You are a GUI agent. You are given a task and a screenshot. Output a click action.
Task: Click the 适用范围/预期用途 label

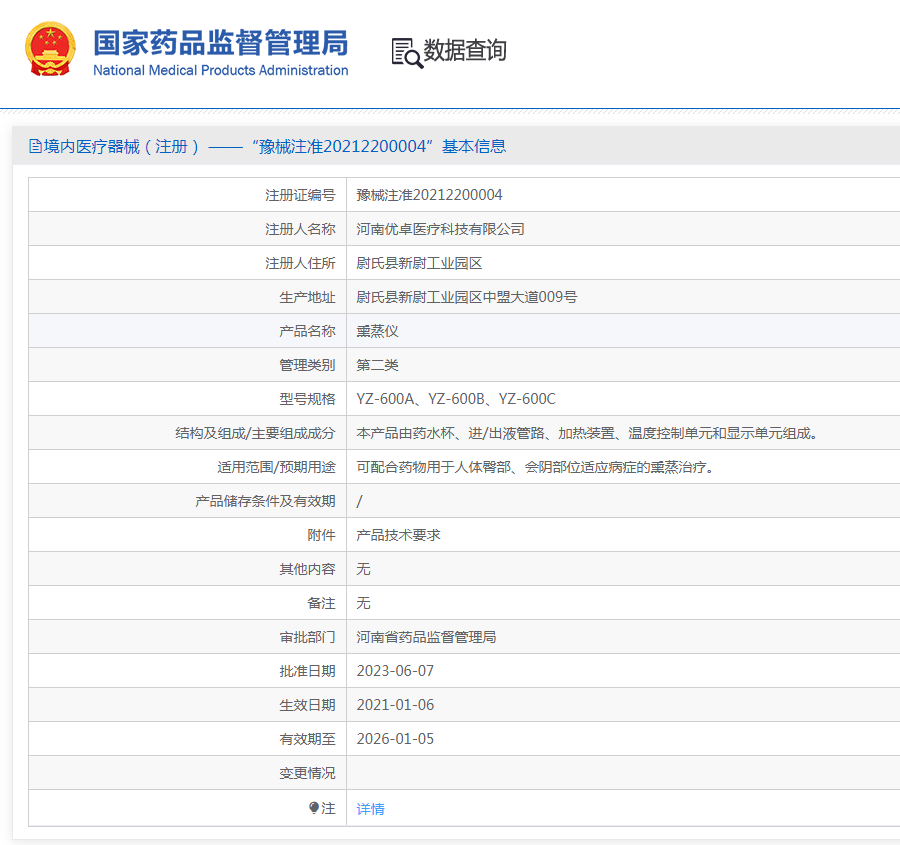pos(276,467)
